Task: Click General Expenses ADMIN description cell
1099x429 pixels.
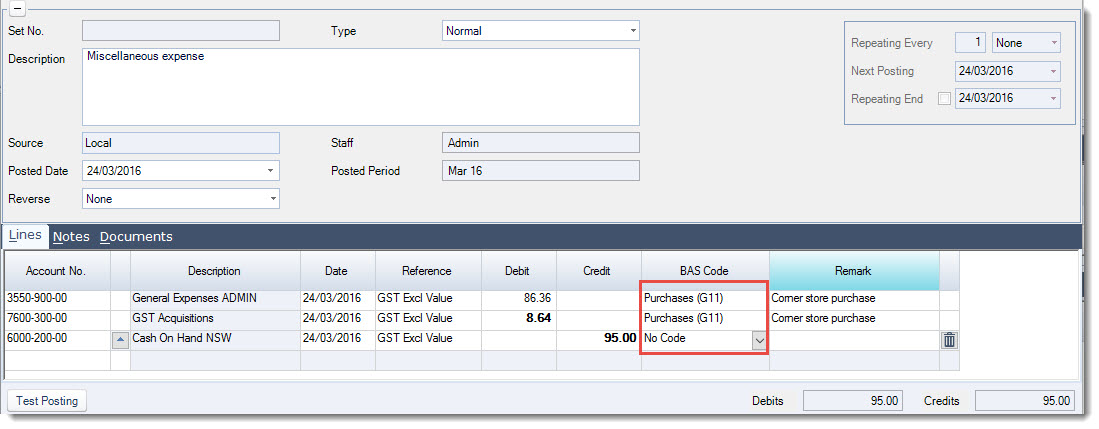Action: pos(214,299)
